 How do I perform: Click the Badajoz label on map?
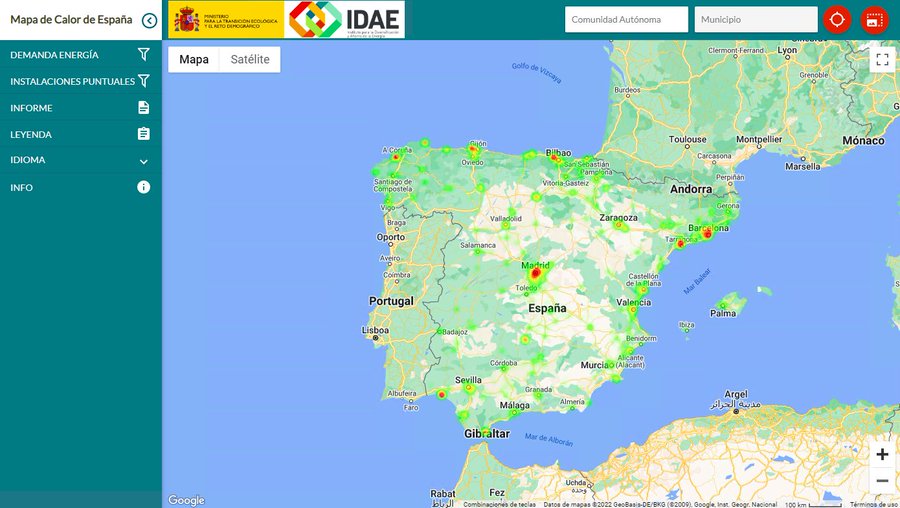455,332
